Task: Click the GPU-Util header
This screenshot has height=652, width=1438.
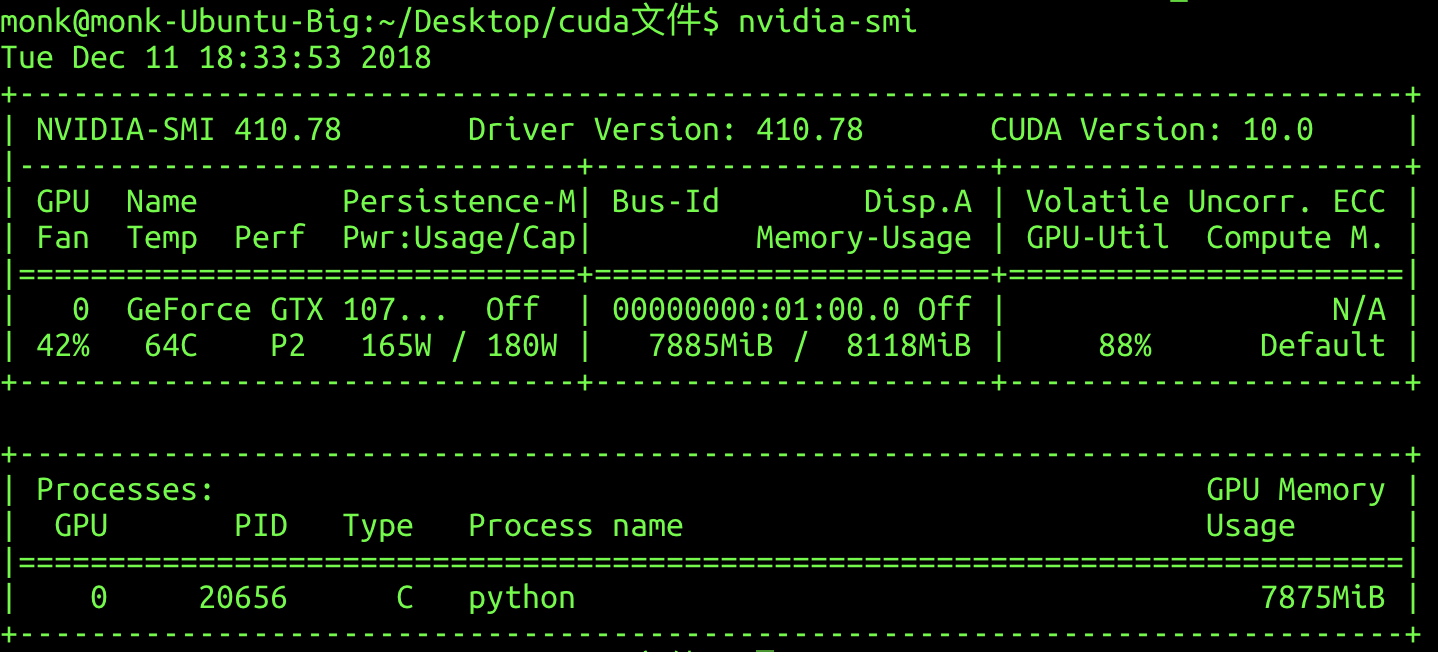Action: click(1097, 238)
